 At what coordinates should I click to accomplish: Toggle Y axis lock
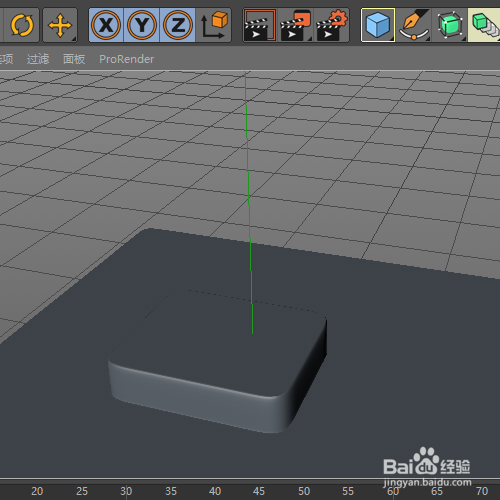[142, 25]
